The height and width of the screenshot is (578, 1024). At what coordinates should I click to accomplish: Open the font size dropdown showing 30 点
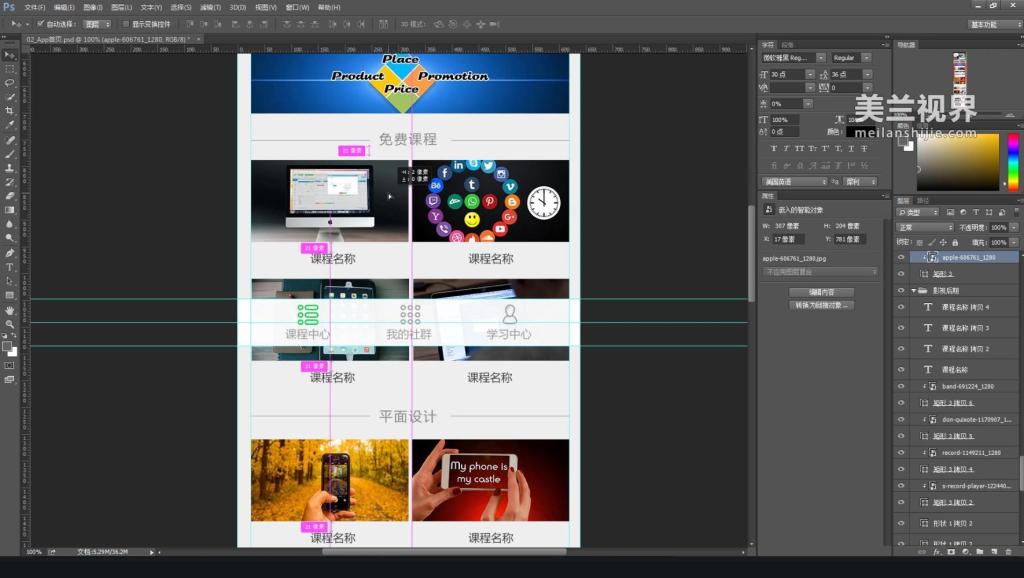[x=810, y=74]
